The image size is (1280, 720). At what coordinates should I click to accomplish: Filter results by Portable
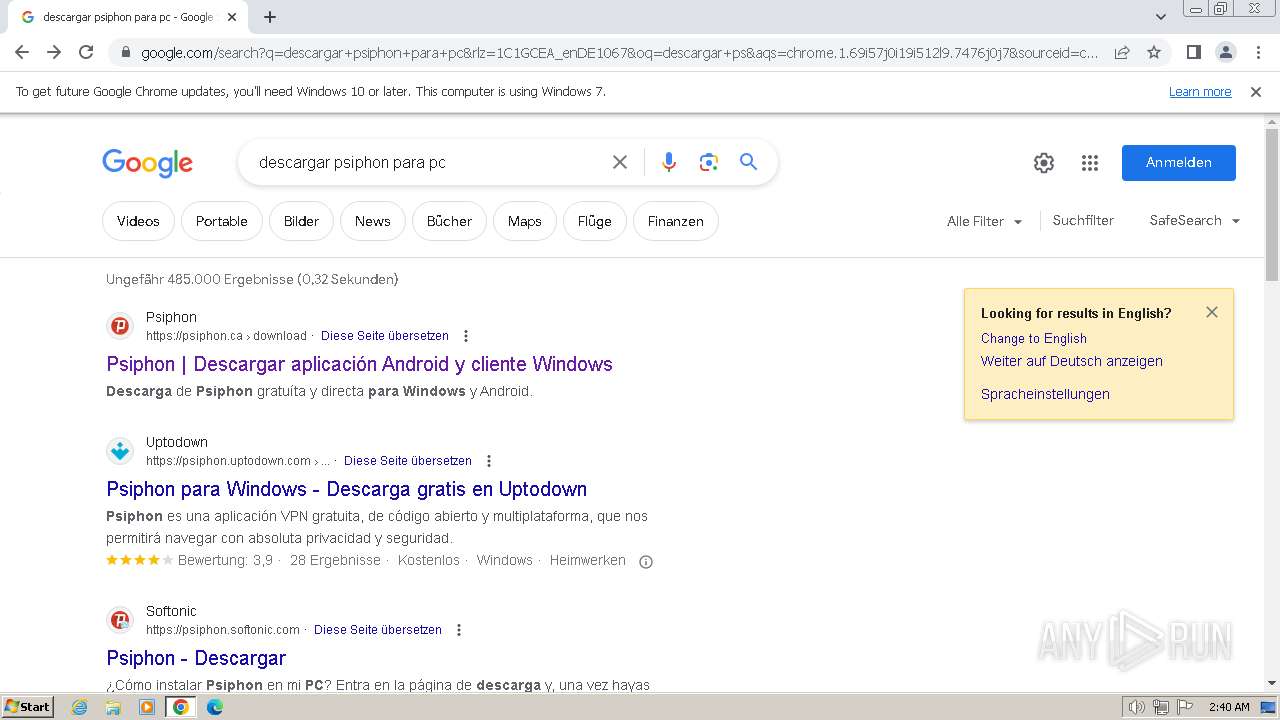click(x=222, y=221)
